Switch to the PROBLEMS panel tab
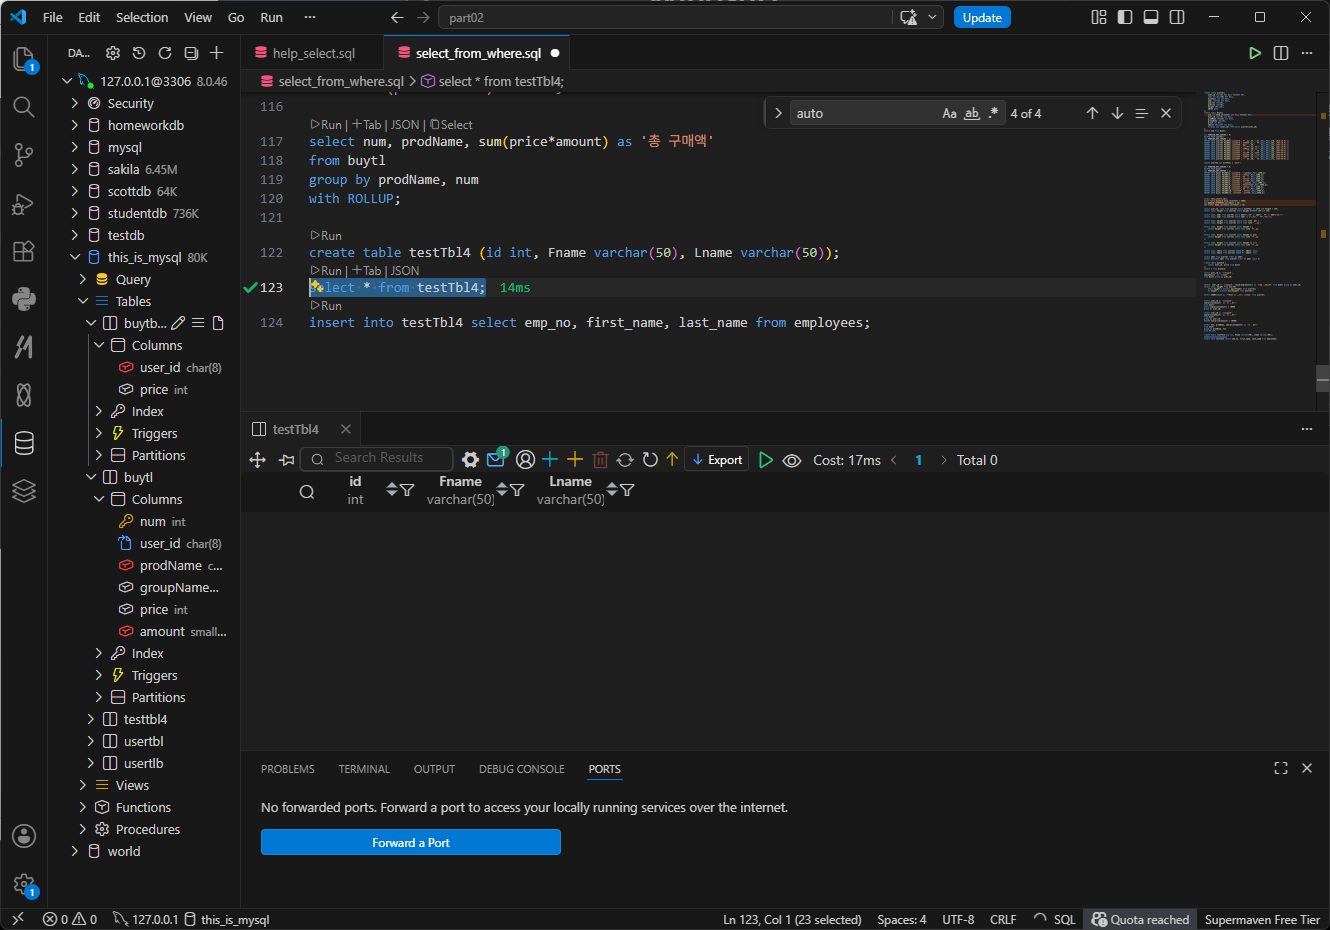This screenshot has height=930, width=1330. [288, 769]
